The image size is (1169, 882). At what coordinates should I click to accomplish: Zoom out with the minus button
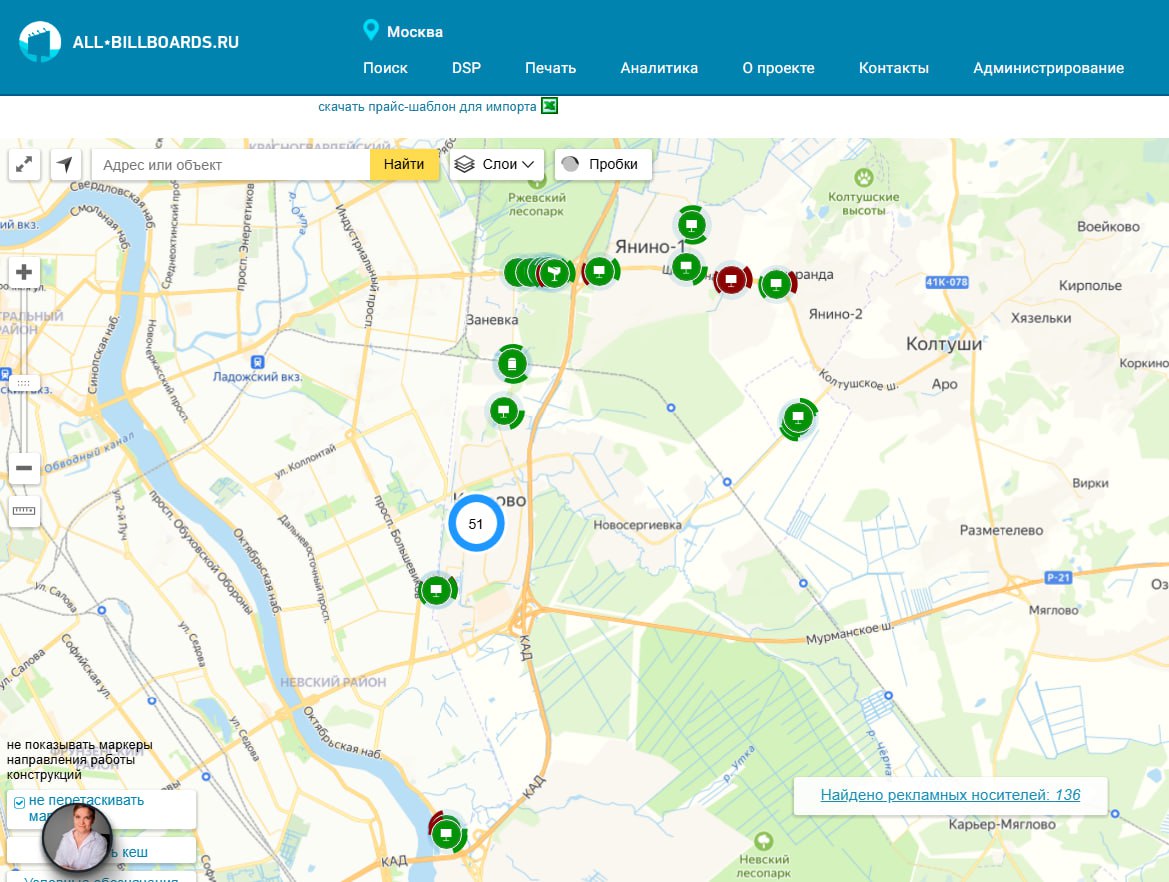pyautogui.click(x=24, y=468)
